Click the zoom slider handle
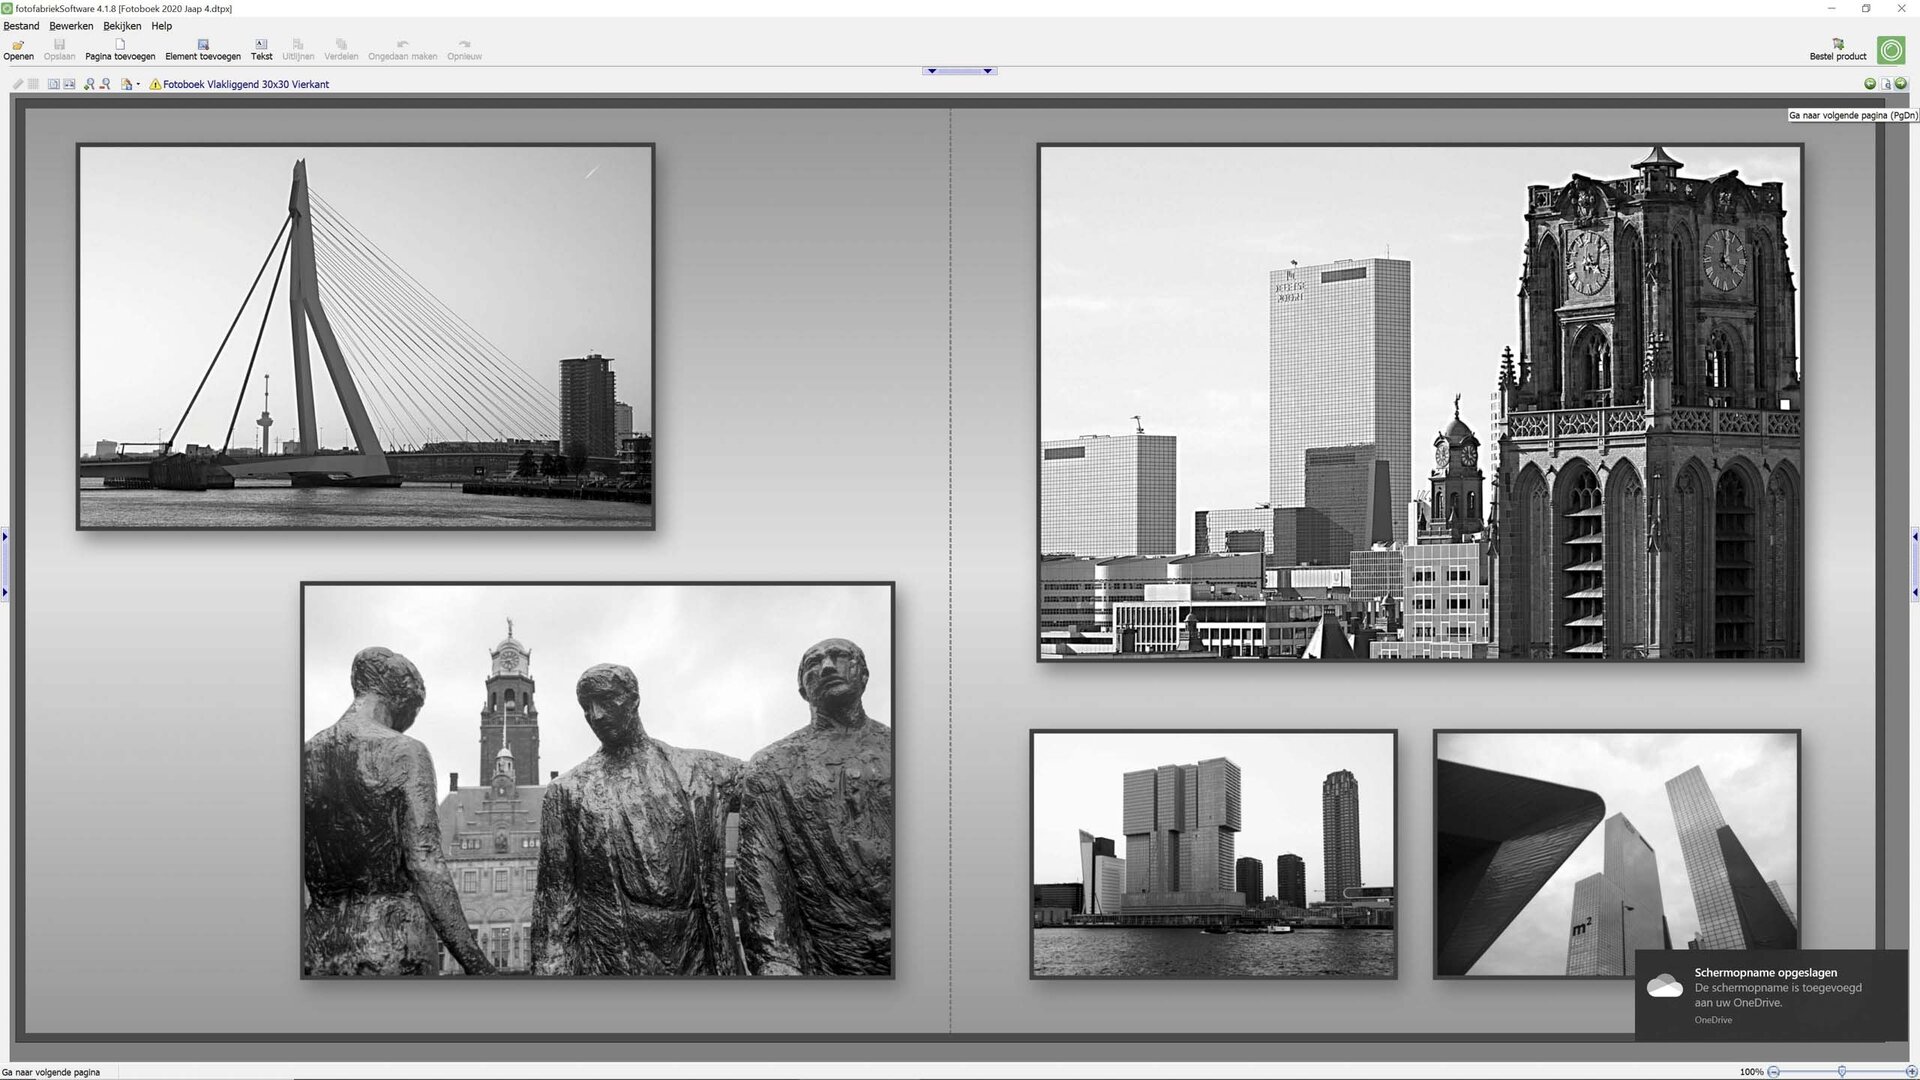 (x=1842, y=1071)
